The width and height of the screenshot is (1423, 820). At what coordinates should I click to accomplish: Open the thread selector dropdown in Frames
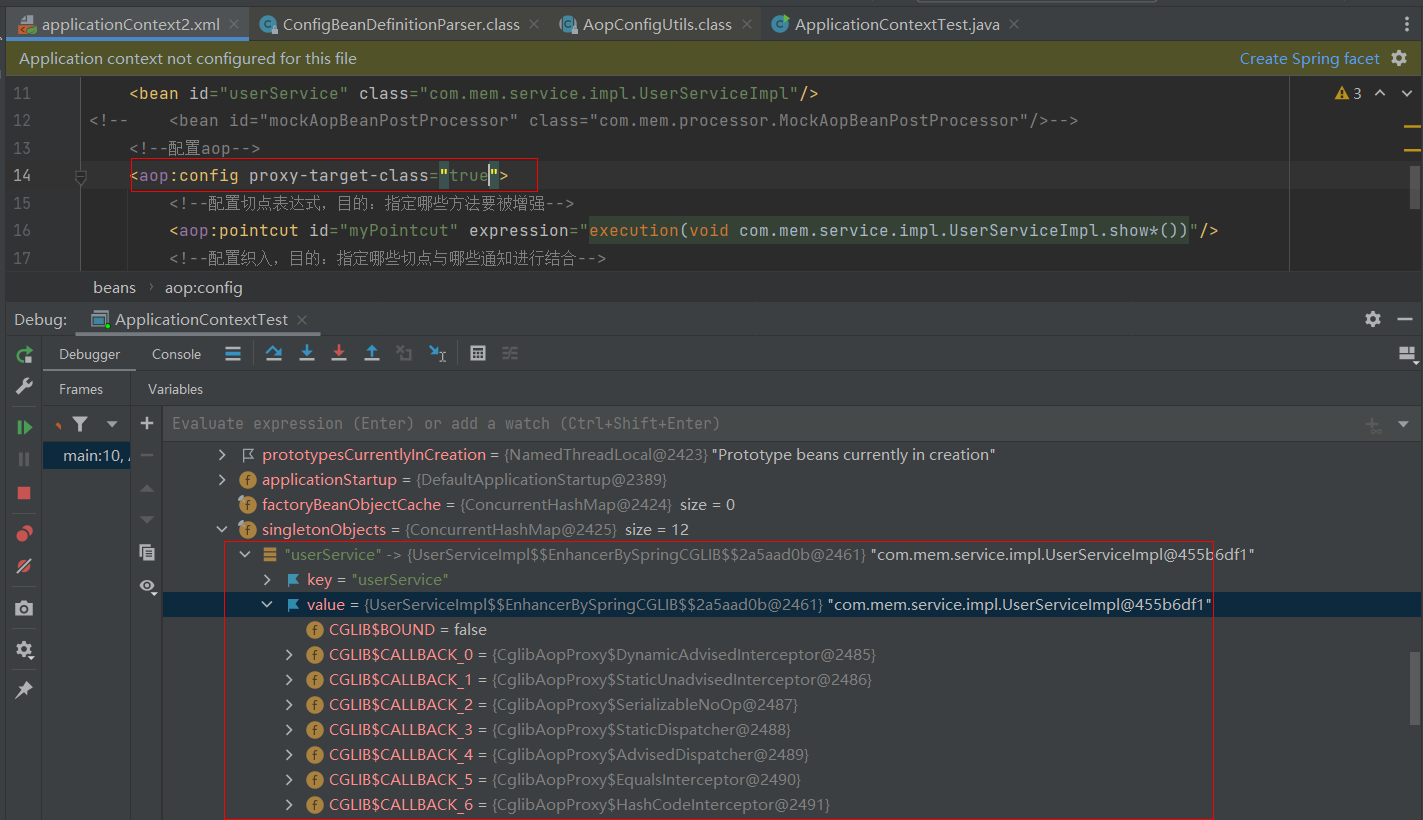(112, 424)
